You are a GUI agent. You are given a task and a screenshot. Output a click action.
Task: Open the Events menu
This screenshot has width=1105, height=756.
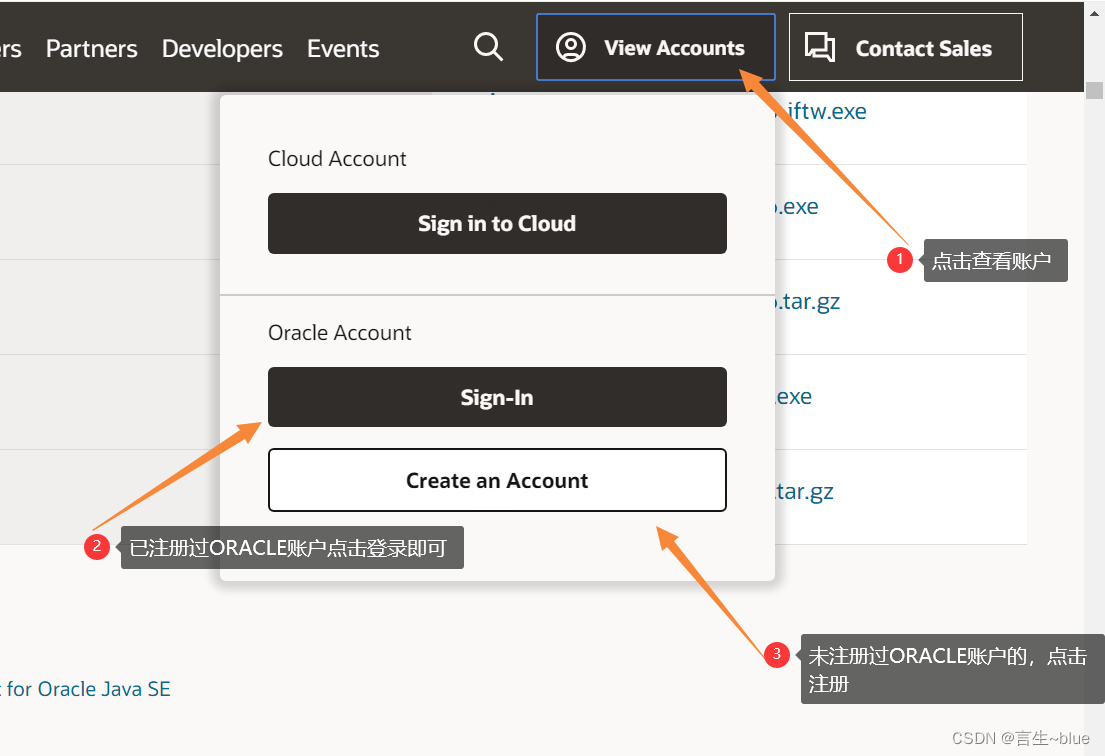pyautogui.click(x=343, y=49)
